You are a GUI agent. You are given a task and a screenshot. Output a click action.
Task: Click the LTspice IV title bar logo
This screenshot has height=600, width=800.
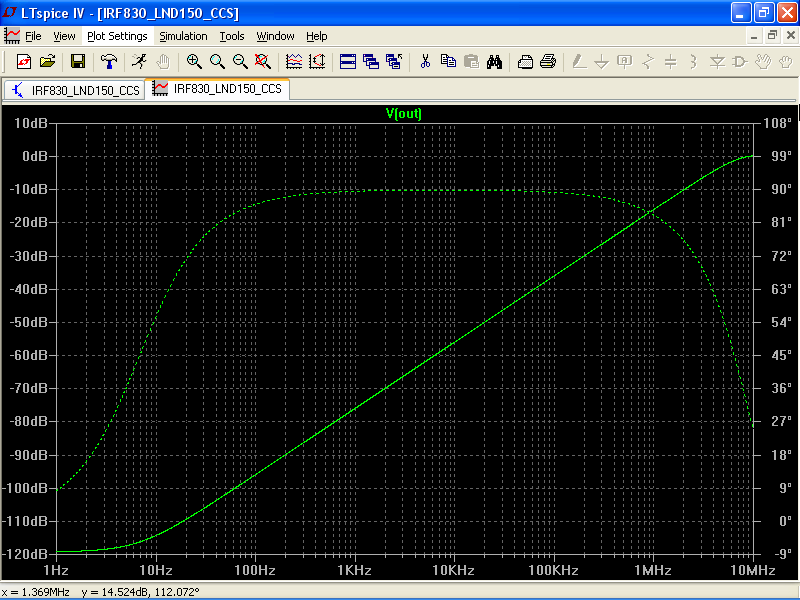10,13
